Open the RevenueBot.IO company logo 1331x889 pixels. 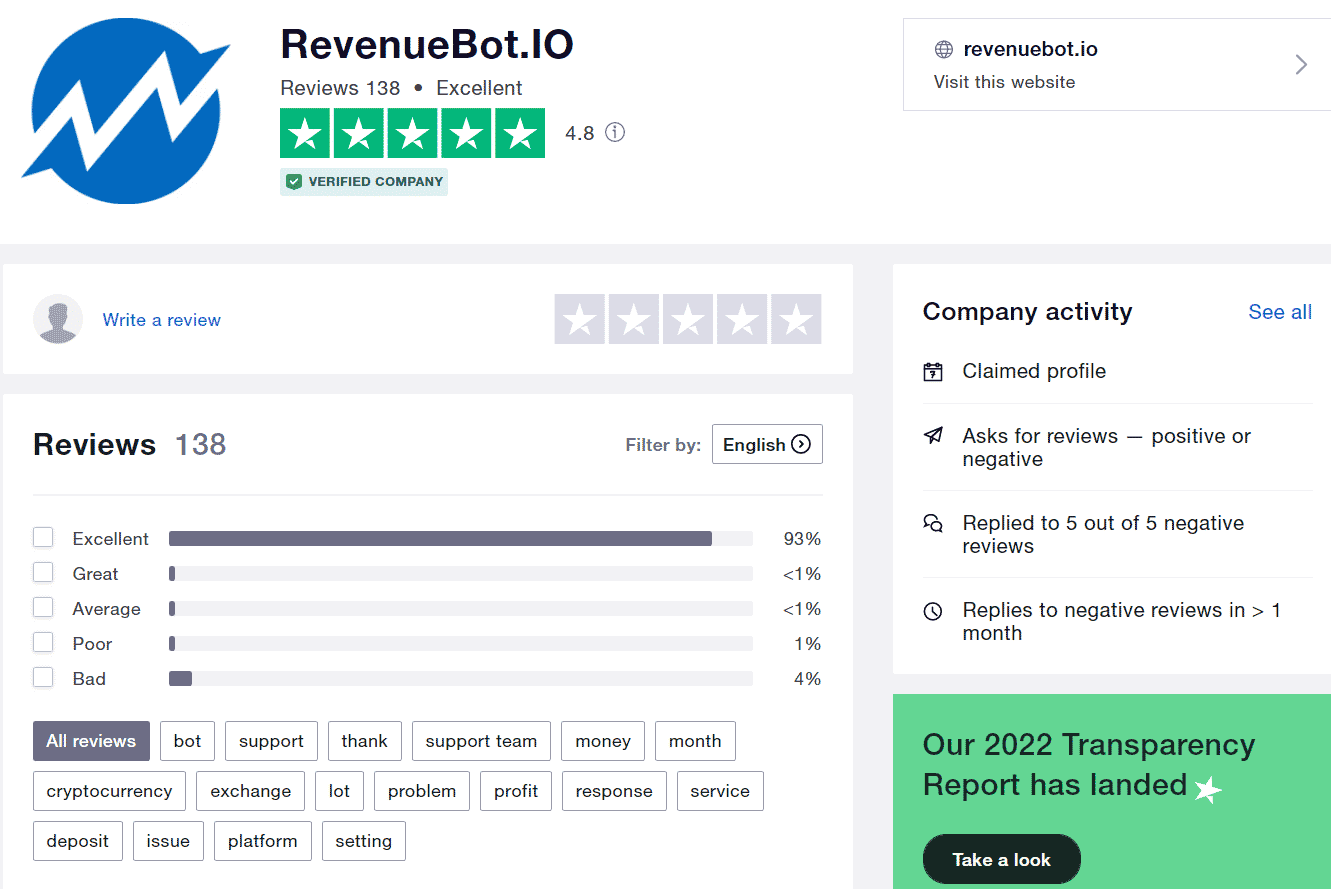[125, 110]
